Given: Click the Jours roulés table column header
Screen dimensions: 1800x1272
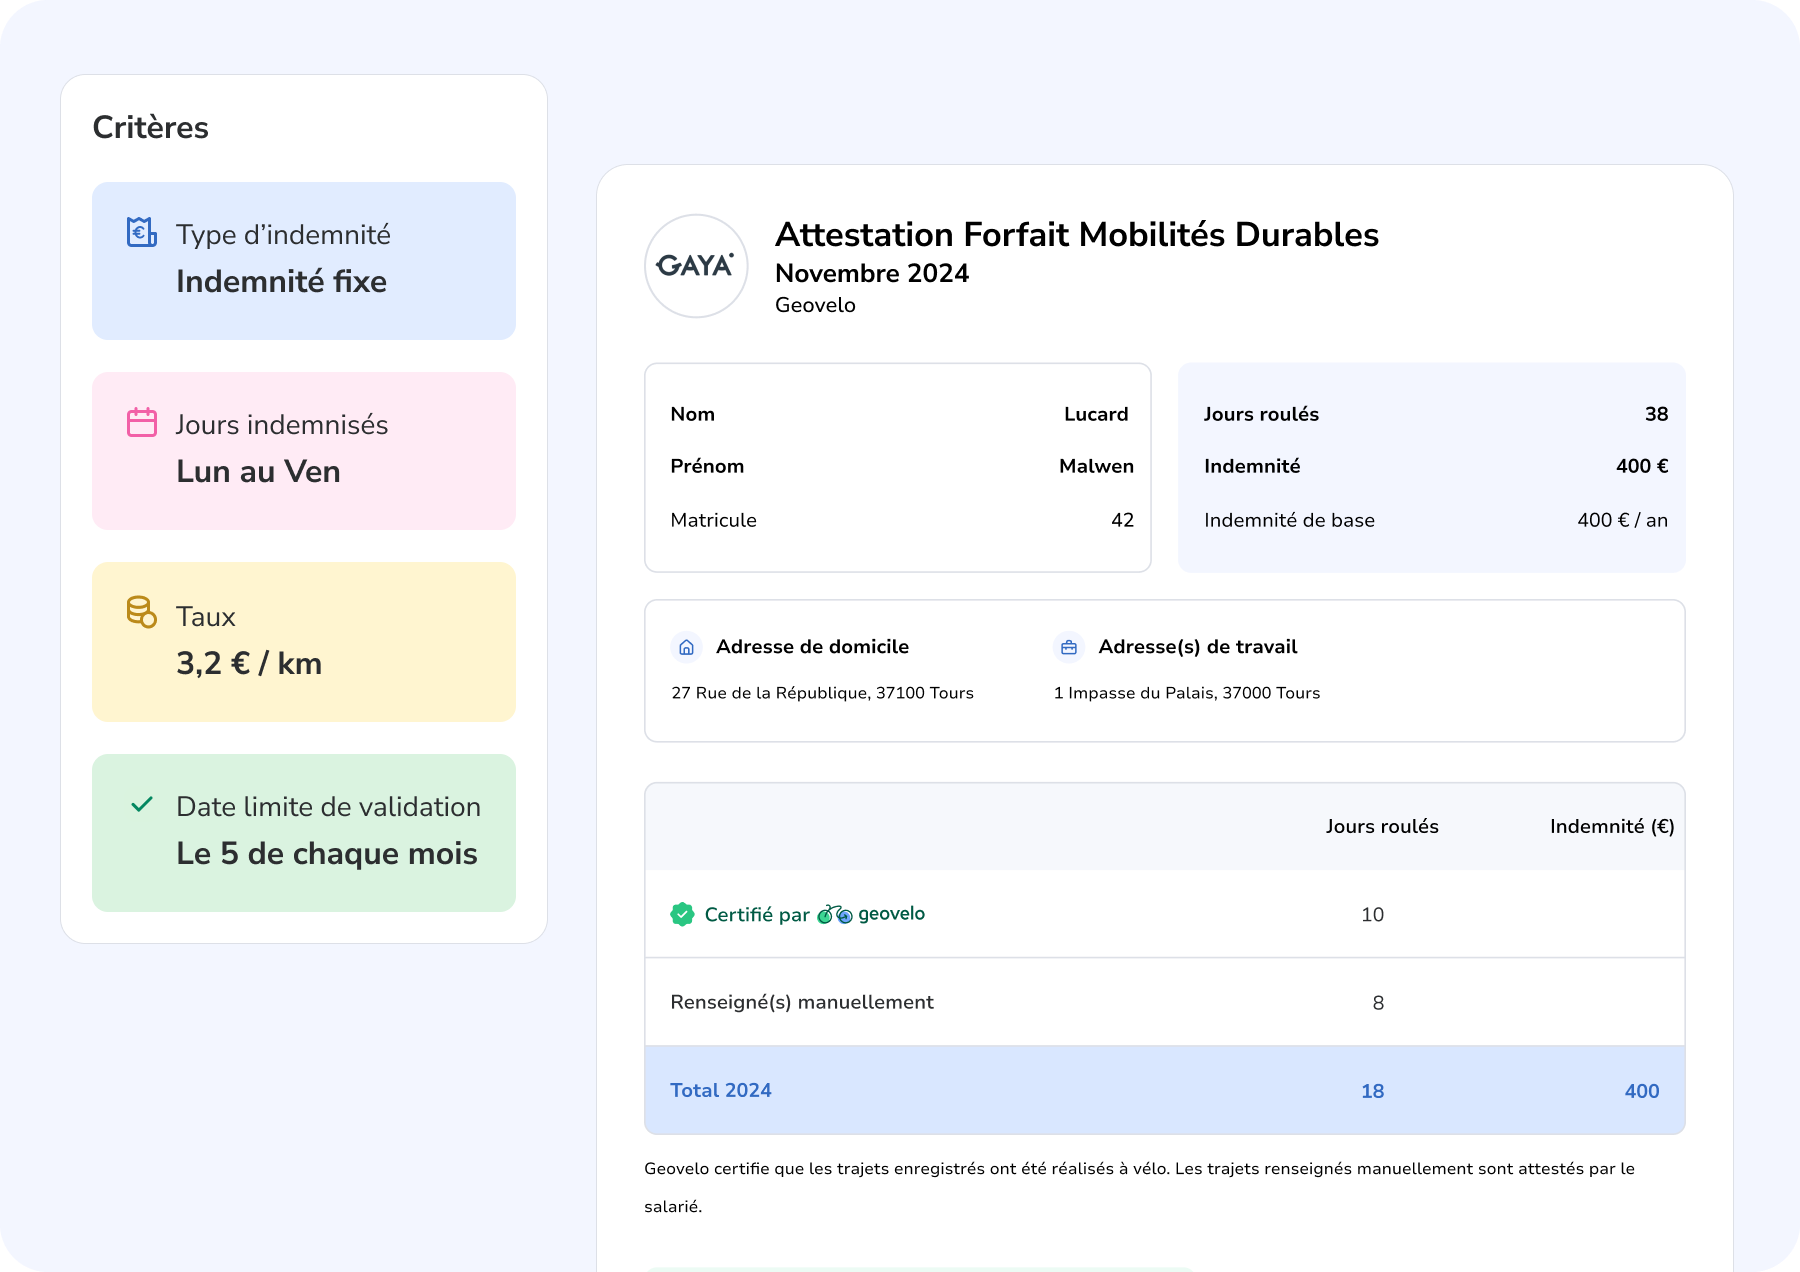Looking at the screenshot, I should click(1382, 826).
